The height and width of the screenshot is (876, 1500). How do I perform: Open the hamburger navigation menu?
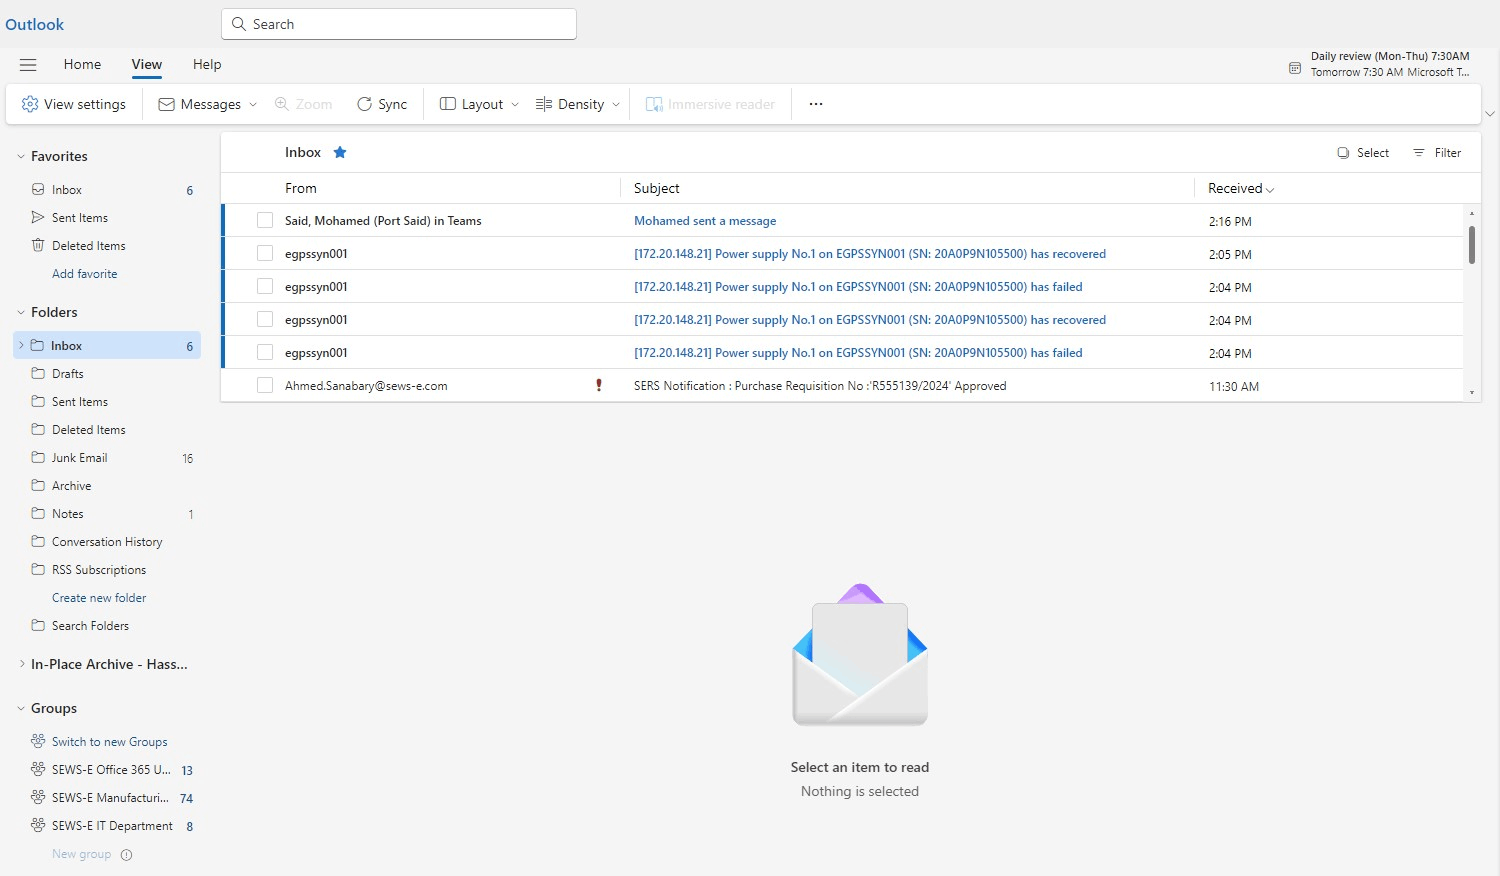(x=28, y=64)
